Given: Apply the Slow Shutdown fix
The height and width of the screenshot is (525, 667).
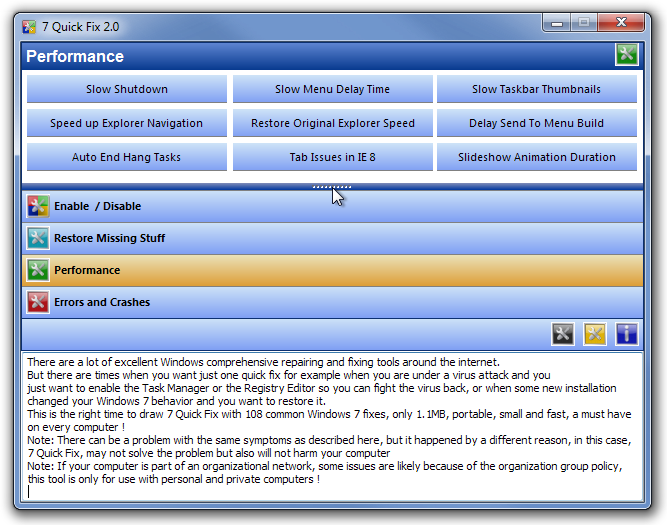Looking at the screenshot, I should (x=127, y=89).
